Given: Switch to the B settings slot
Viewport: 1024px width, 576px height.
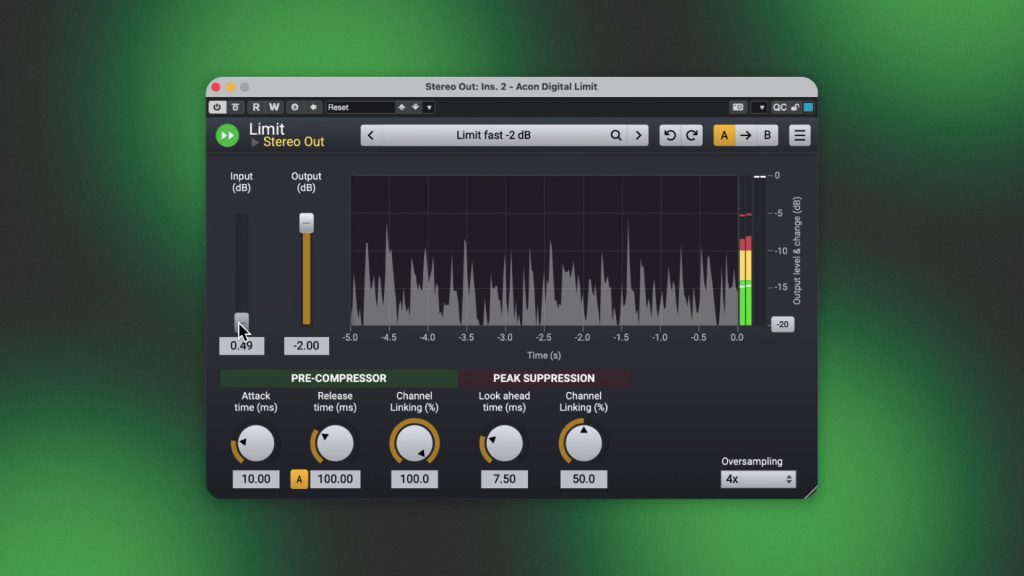Looking at the screenshot, I should click(x=767, y=135).
